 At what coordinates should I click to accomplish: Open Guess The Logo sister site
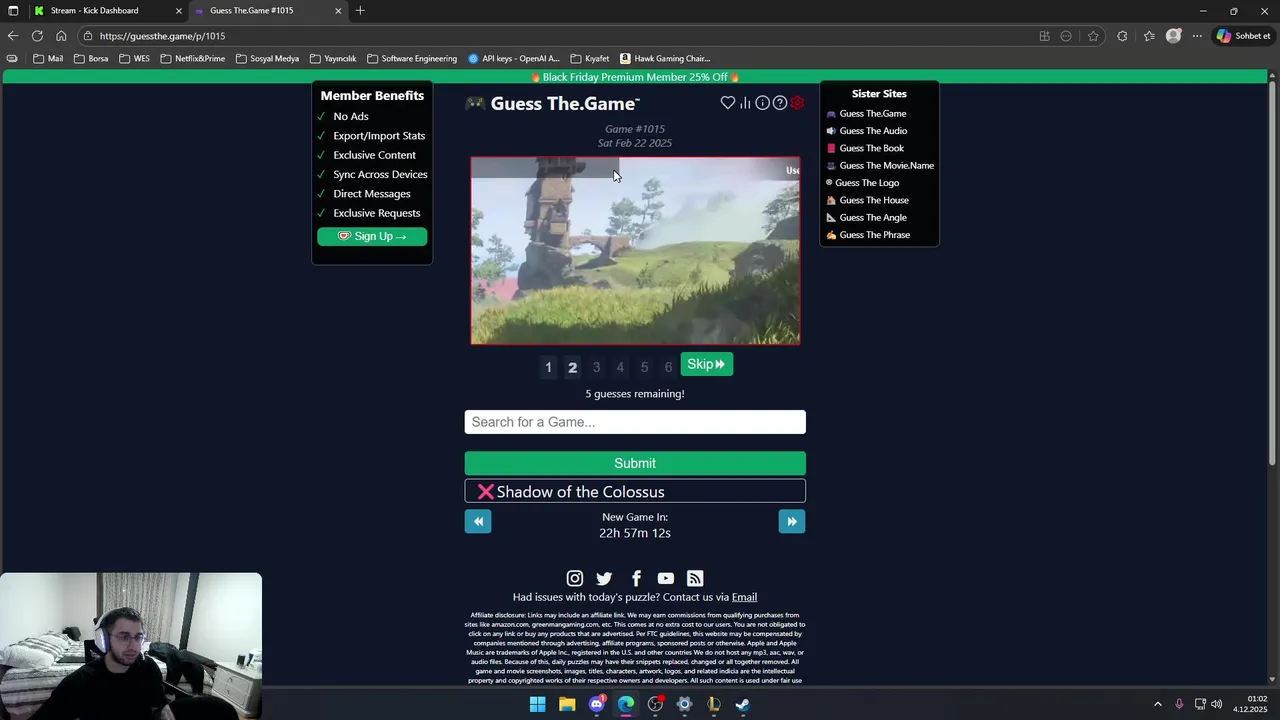point(862,183)
